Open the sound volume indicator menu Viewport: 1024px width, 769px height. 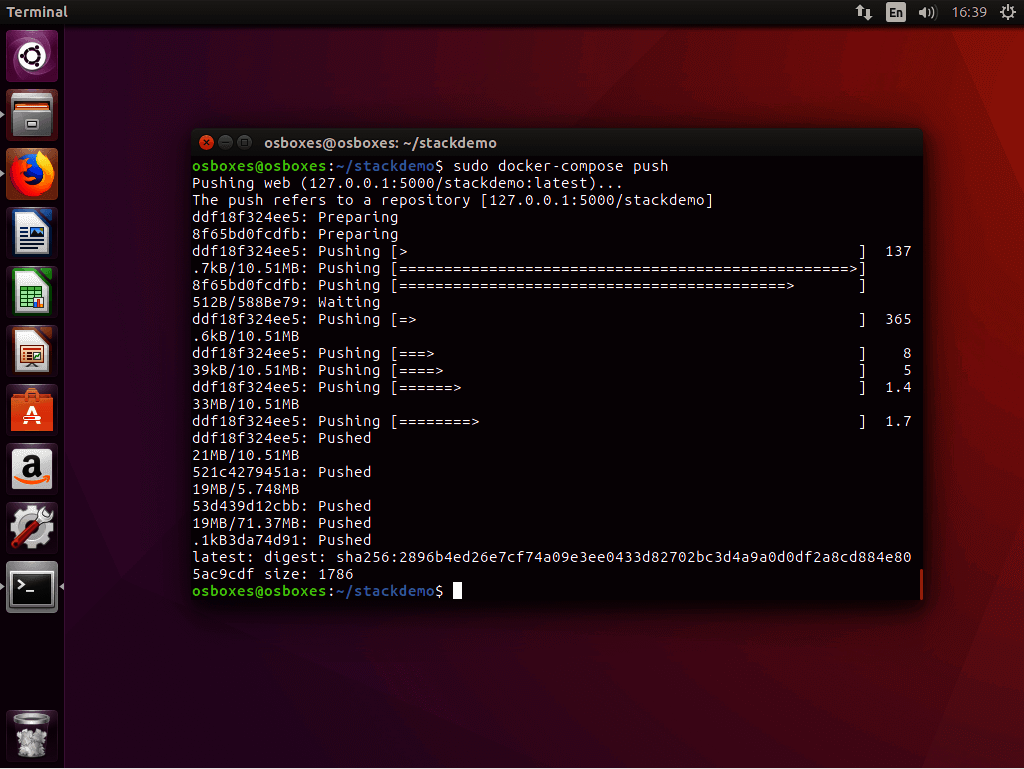[927, 12]
